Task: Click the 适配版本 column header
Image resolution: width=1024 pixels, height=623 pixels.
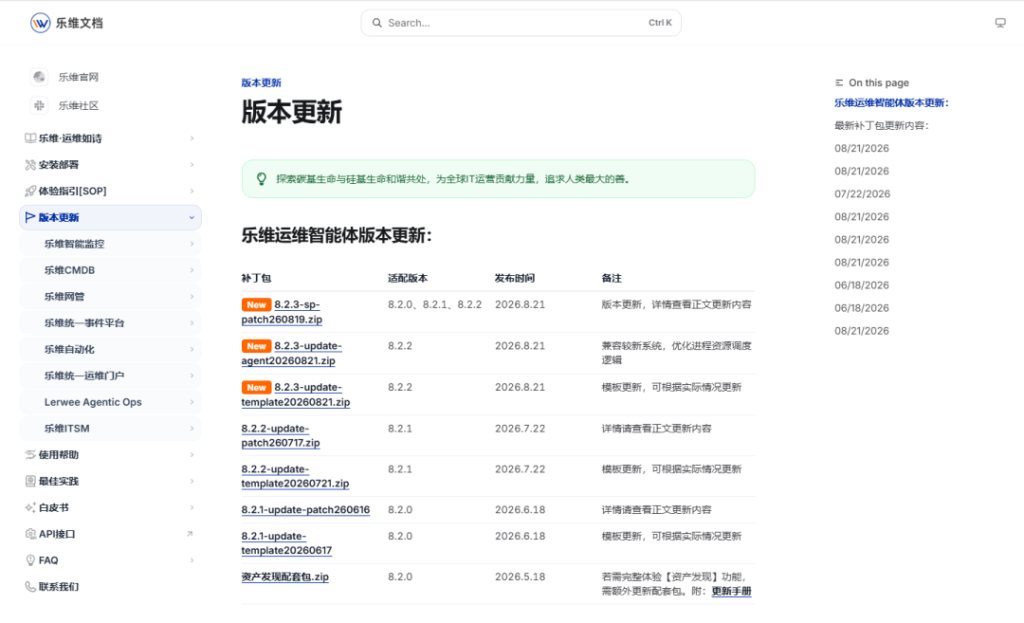Action: (x=408, y=278)
